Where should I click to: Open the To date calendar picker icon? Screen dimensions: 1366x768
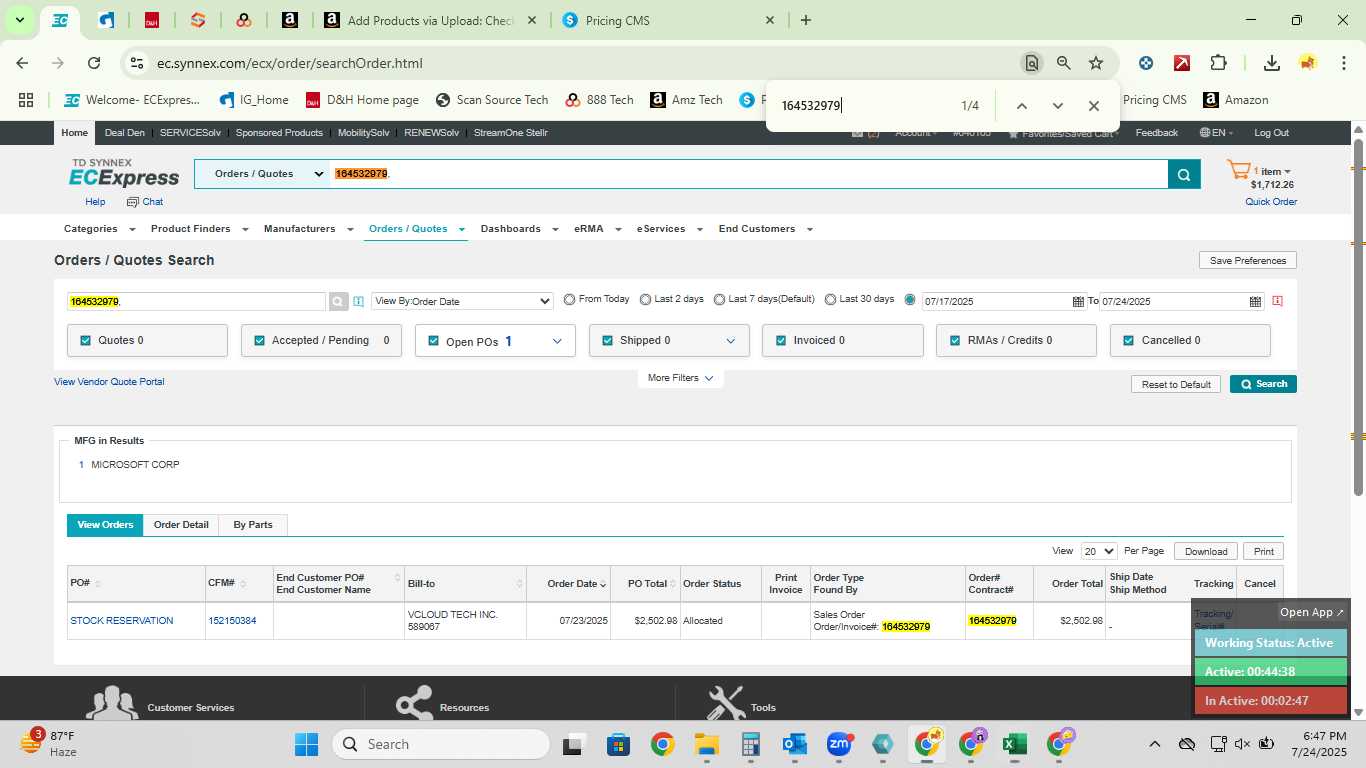[x=1255, y=301]
